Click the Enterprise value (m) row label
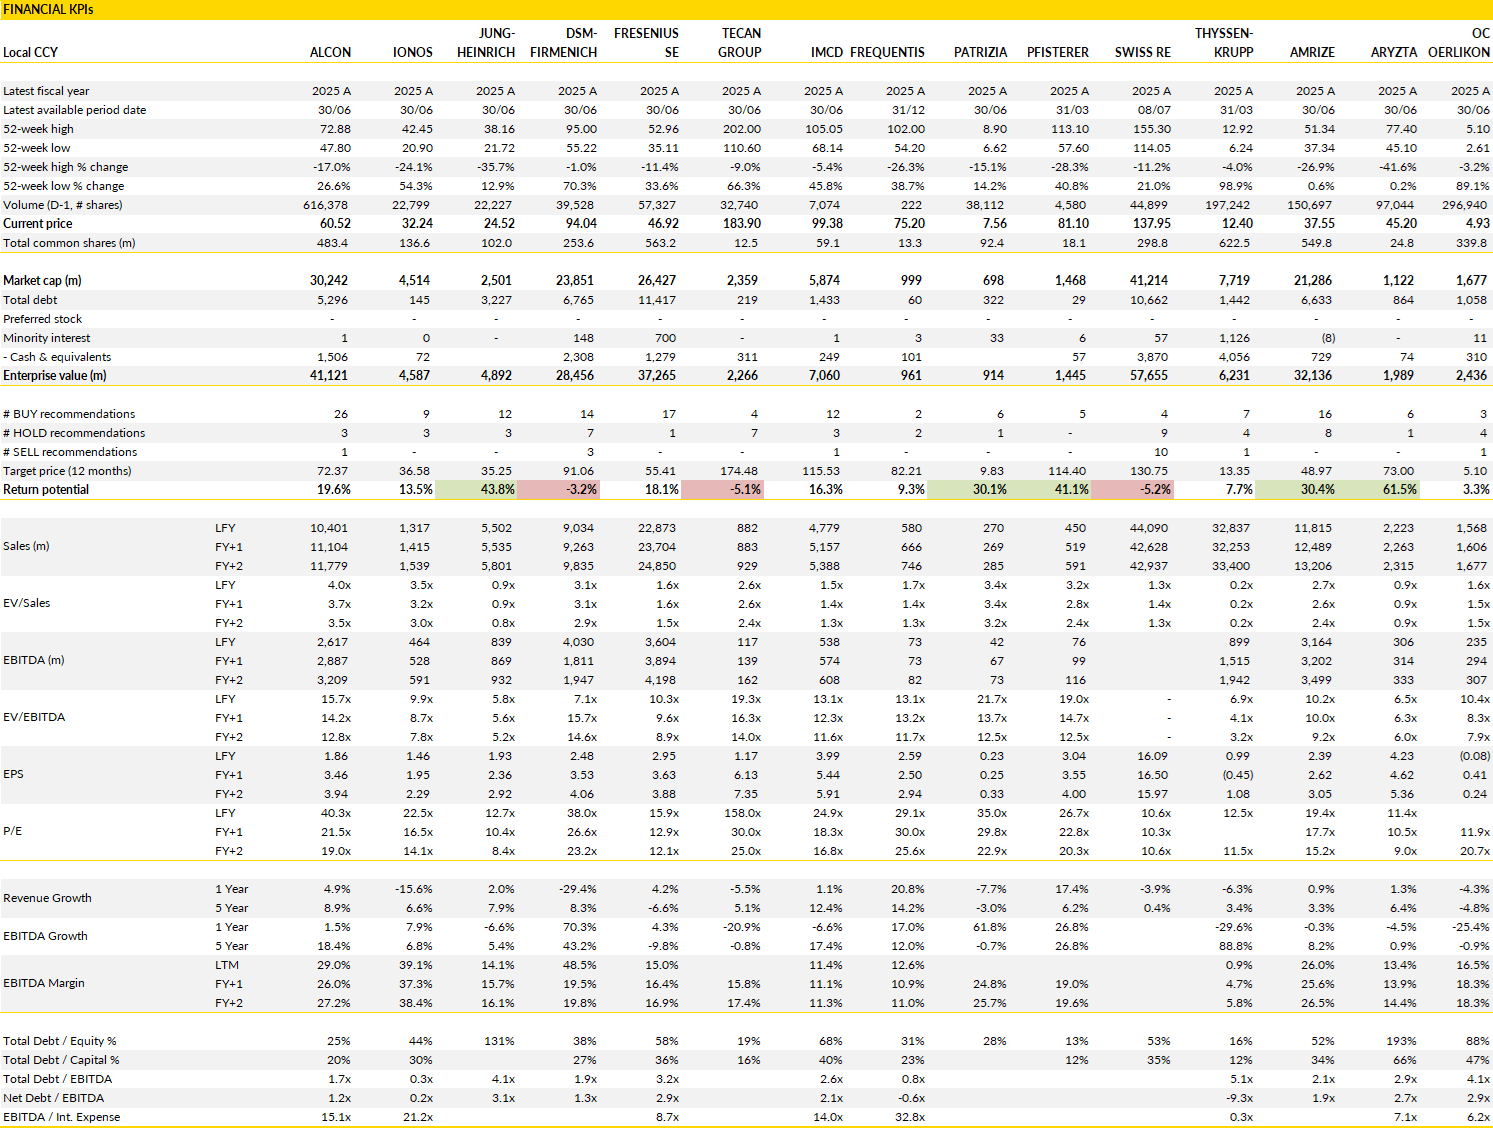The image size is (1493, 1128). (54, 376)
